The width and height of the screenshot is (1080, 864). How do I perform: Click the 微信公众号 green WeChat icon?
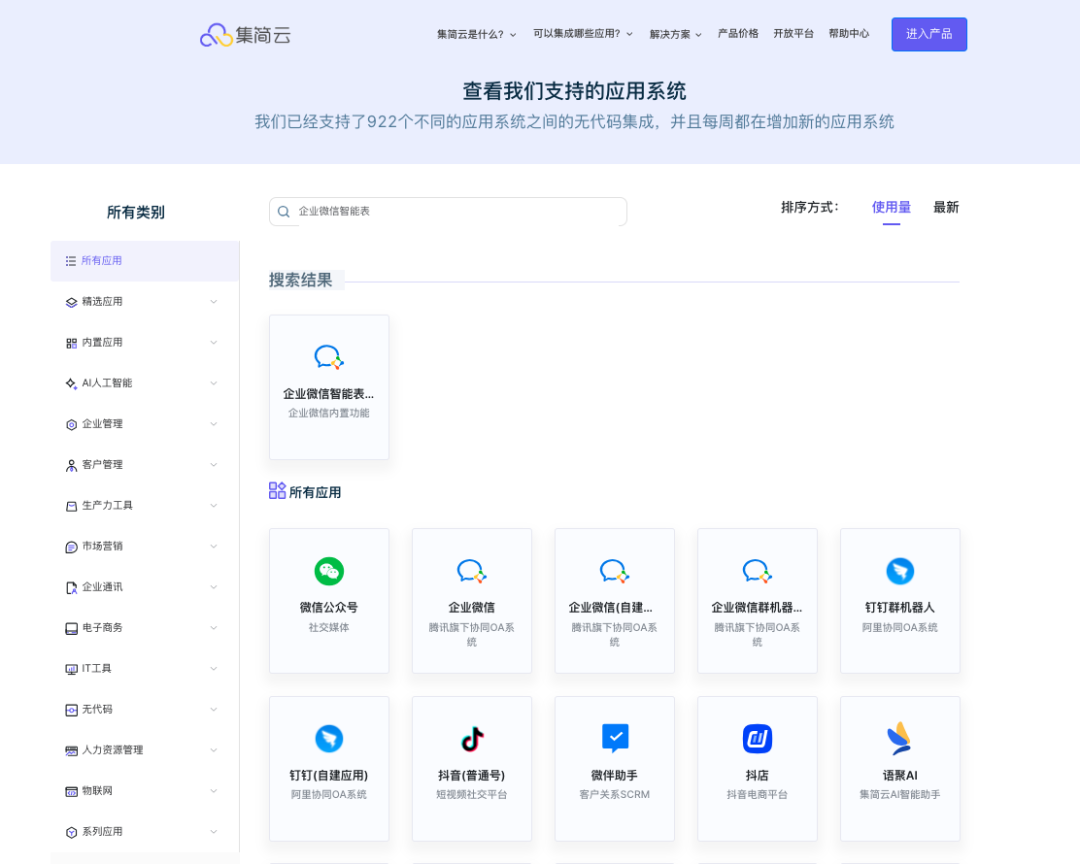329,571
